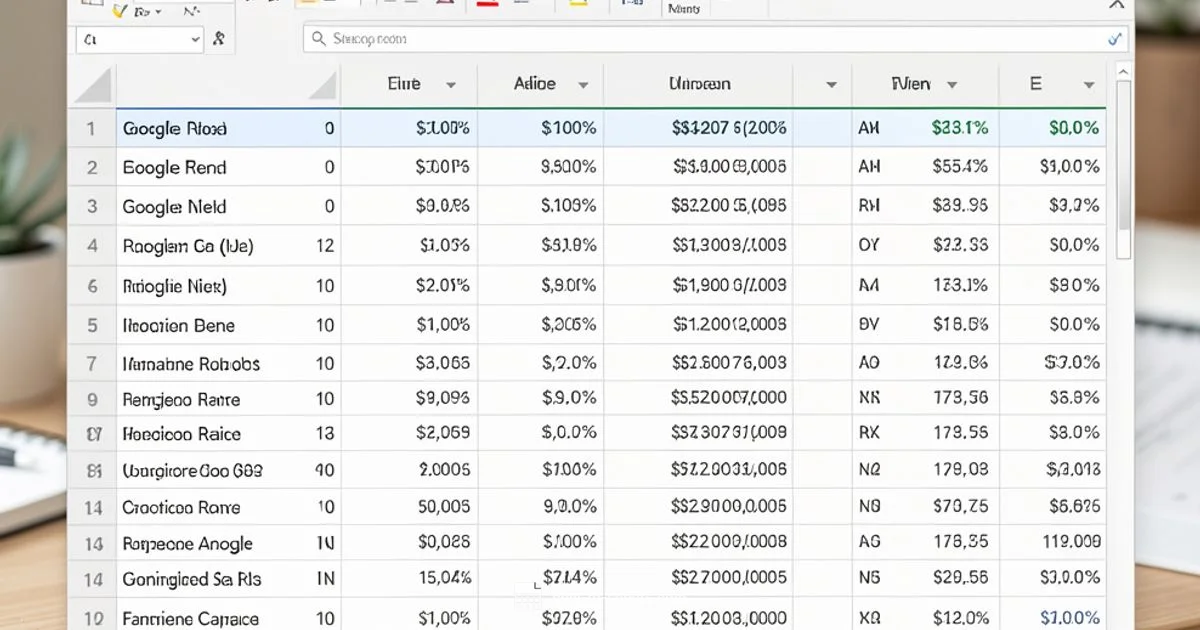Select row 1 by clicking its row header
This screenshot has height=630, width=1200.
pos(91,128)
